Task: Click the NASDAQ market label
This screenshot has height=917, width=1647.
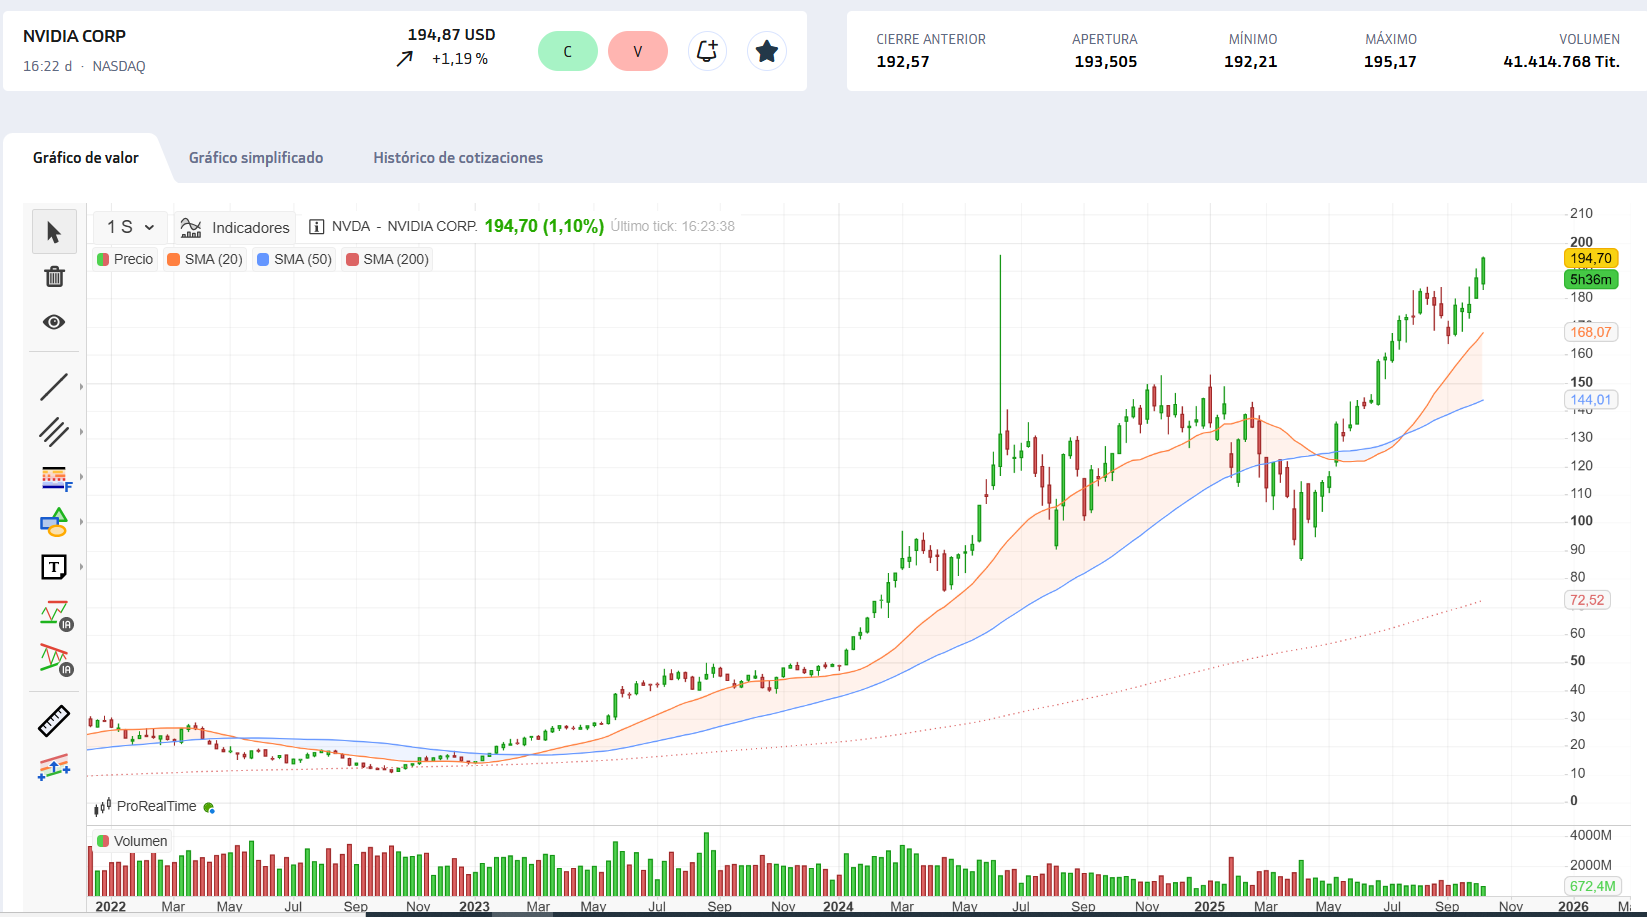Action: tap(119, 66)
